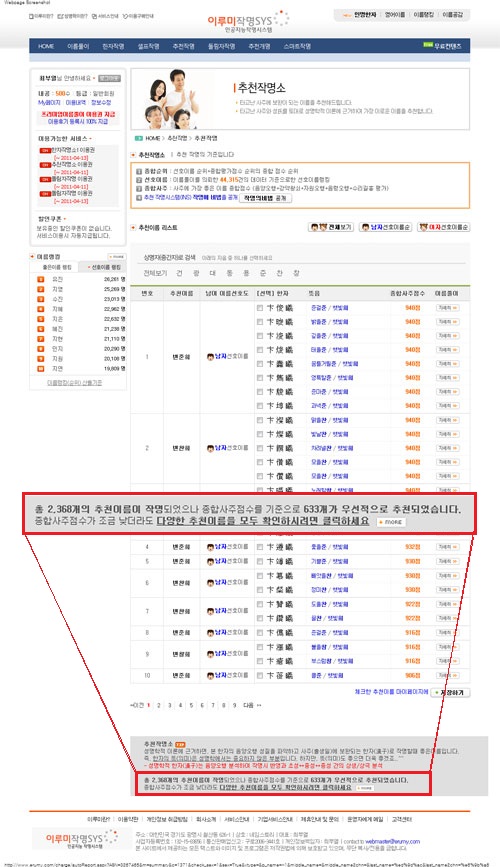
Task: Check the hanja checkbox in row 10
Action: [260, 676]
